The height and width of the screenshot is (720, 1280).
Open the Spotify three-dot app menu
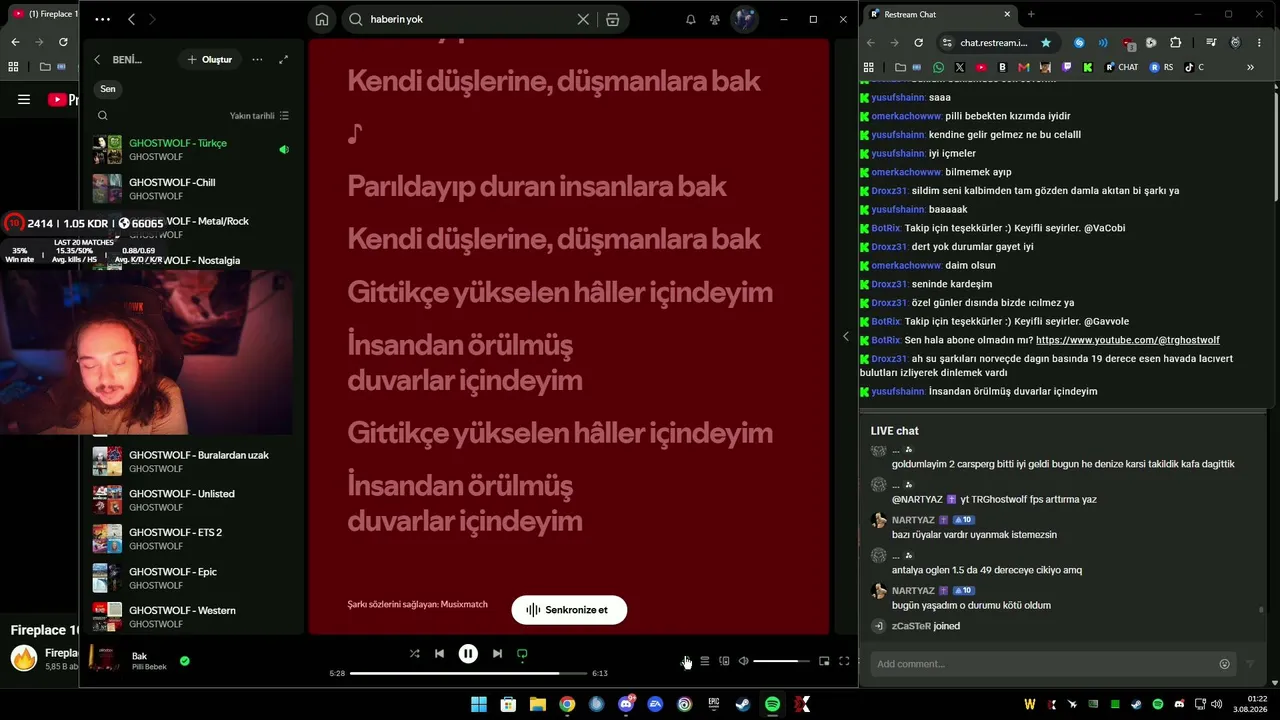pyautogui.click(x=102, y=19)
